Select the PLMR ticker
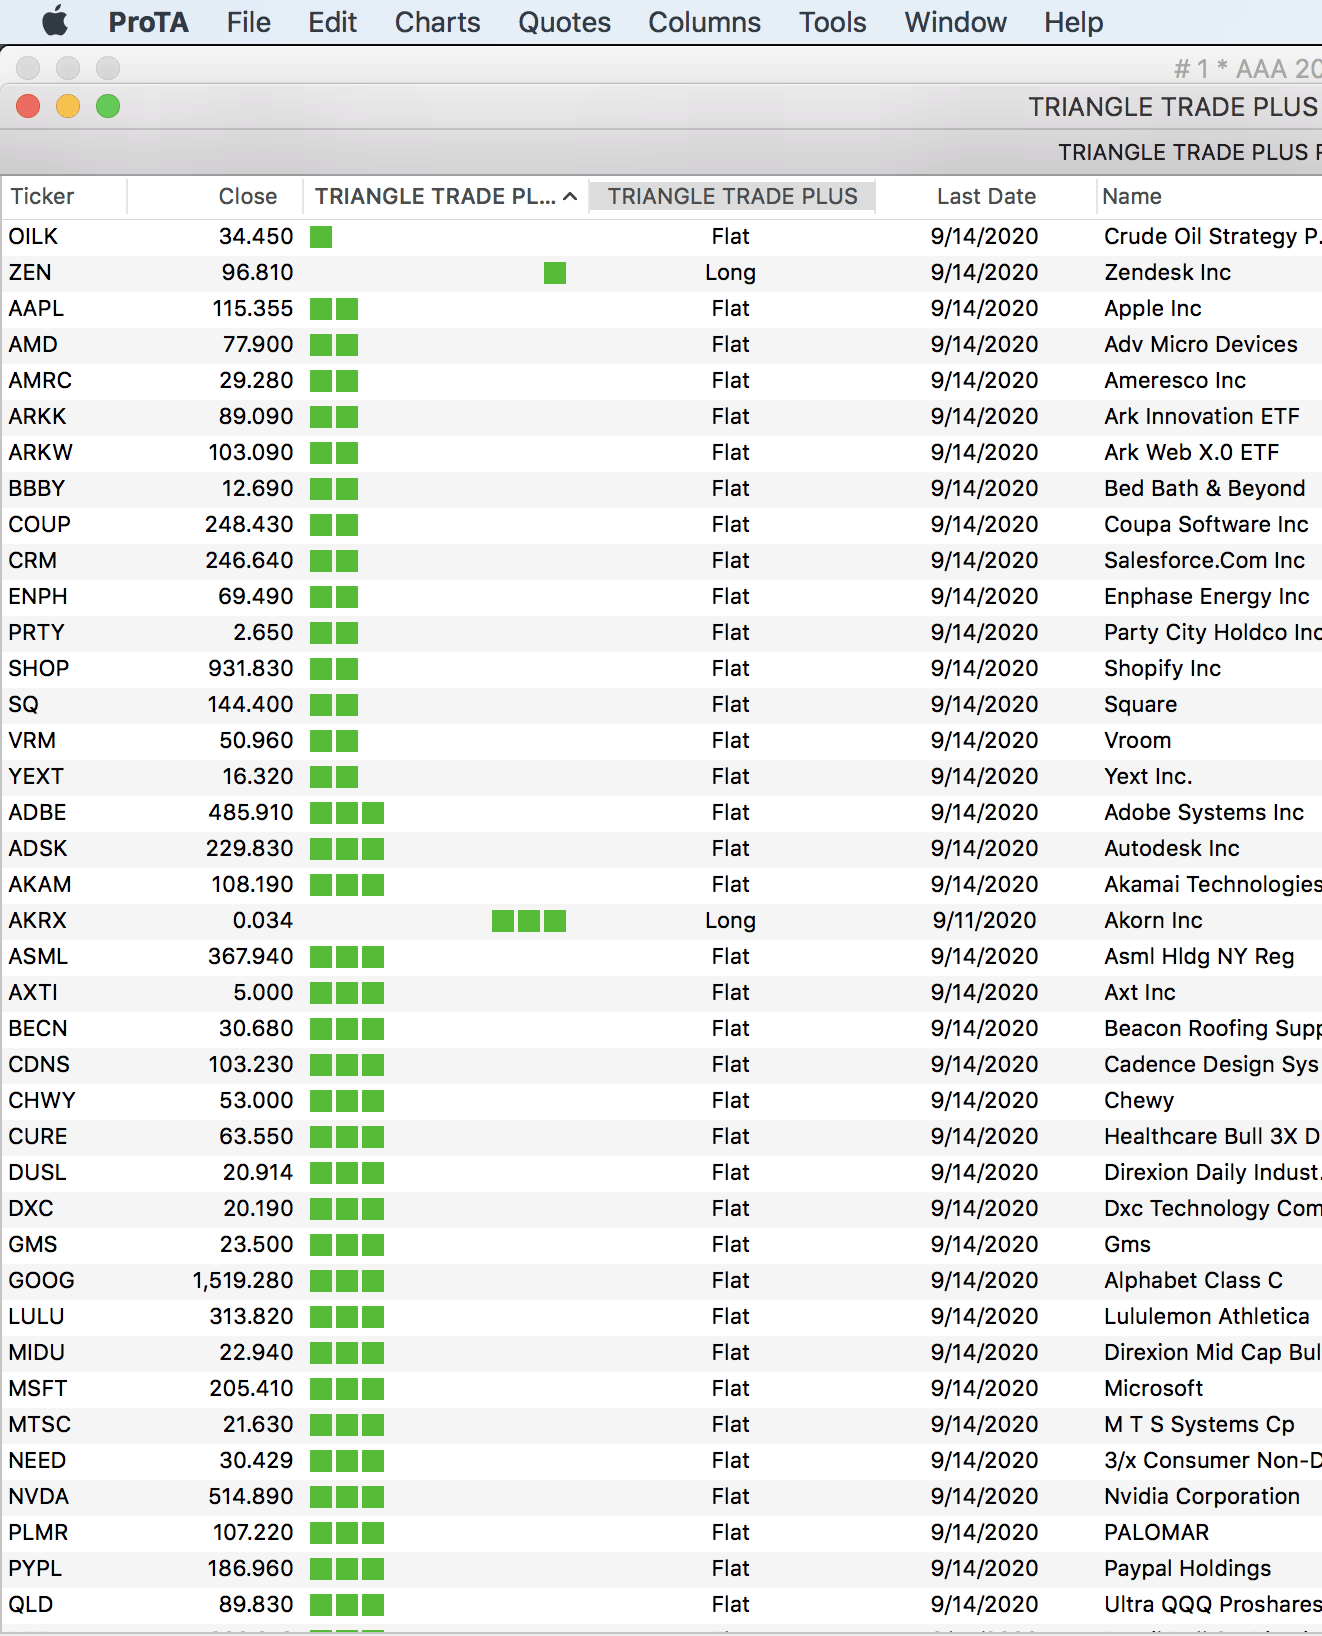Screen dimensions: 1322x1636 (x=38, y=1533)
